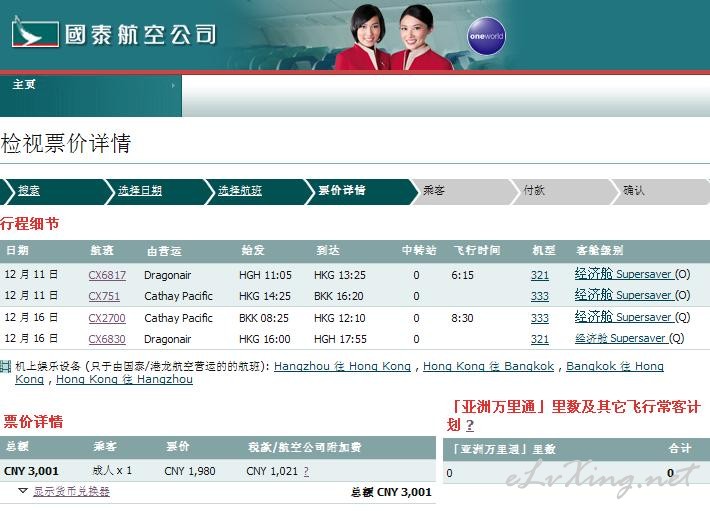Click the bold CNY 3,001 total amount
Image resolution: width=710 pixels, height=511 pixels.
[31, 471]
